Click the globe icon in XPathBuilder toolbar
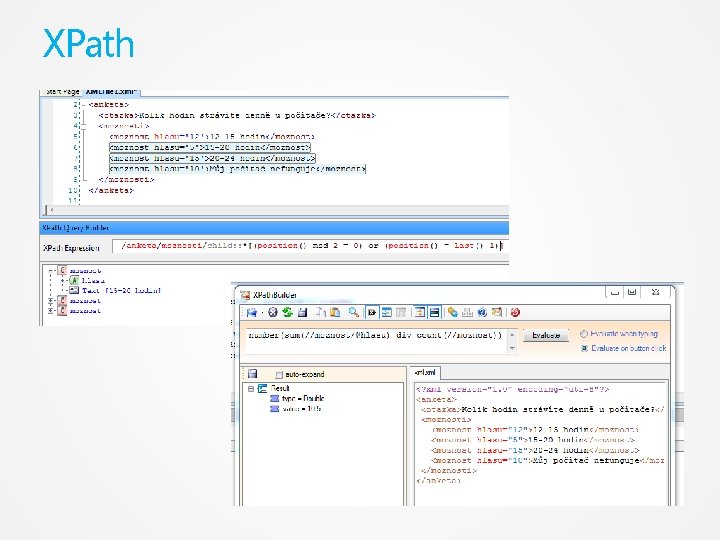The width and height of the screenshot is (720, 540). (273, 313)
